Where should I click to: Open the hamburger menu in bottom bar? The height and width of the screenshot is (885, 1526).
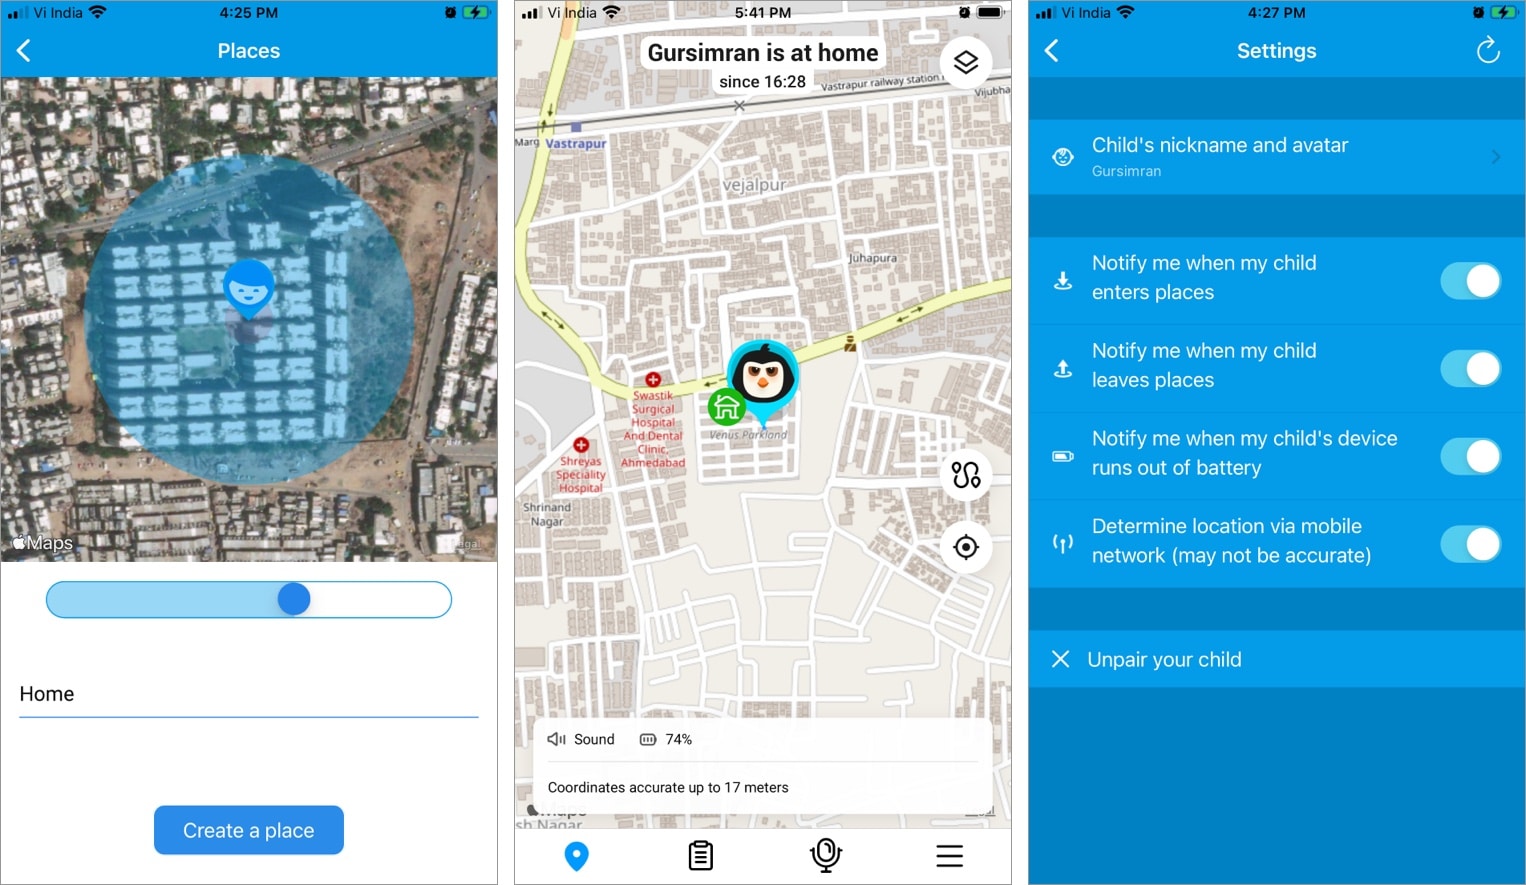point(949,856)
